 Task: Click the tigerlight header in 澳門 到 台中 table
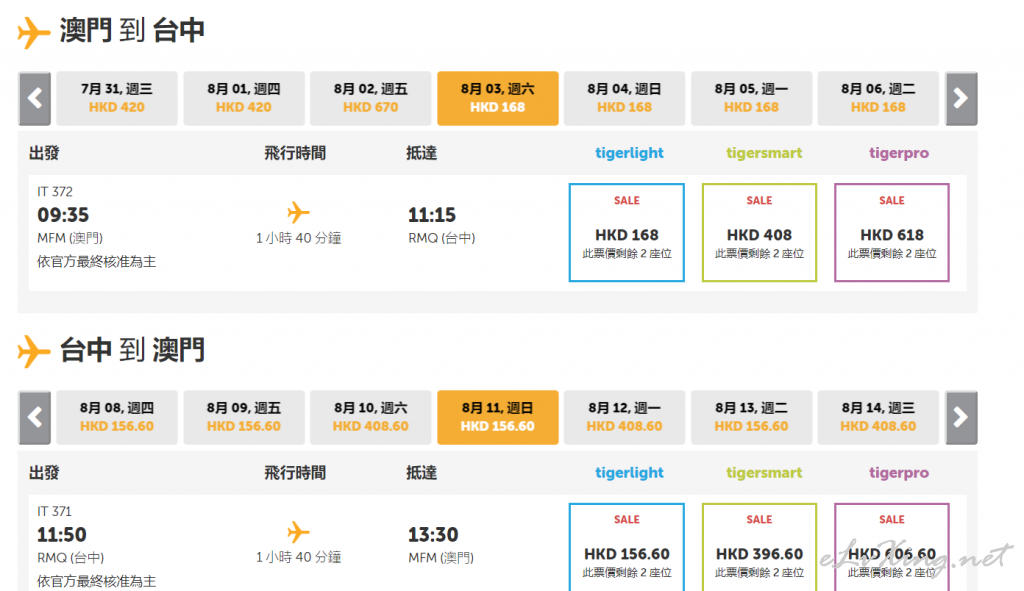[x=630, y=153]
